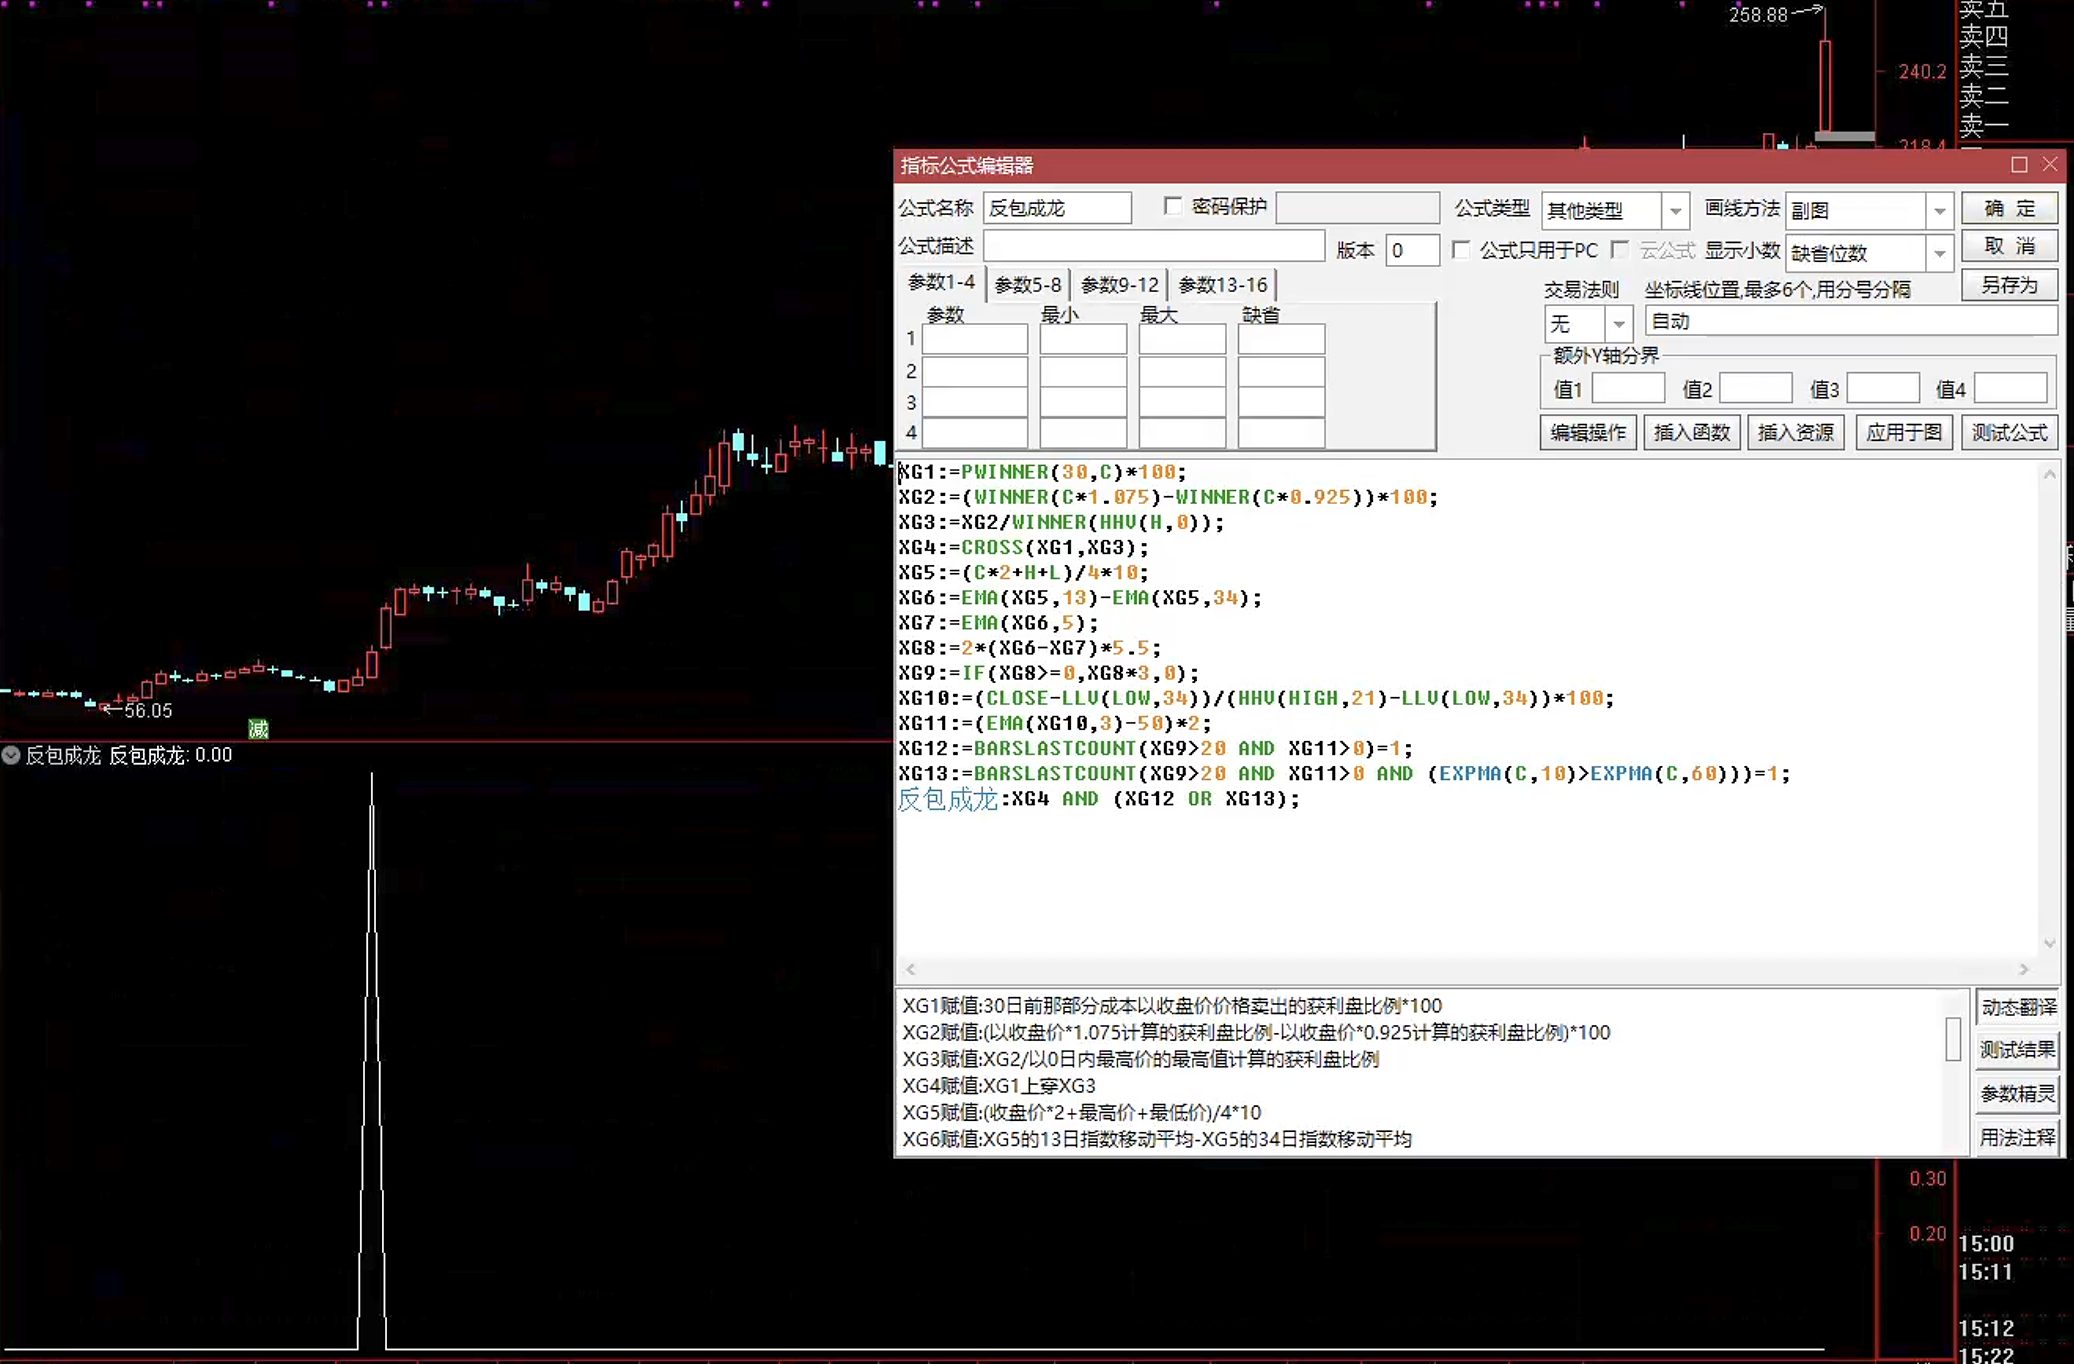Click the 编辑操作 button

click(1588, 432)
